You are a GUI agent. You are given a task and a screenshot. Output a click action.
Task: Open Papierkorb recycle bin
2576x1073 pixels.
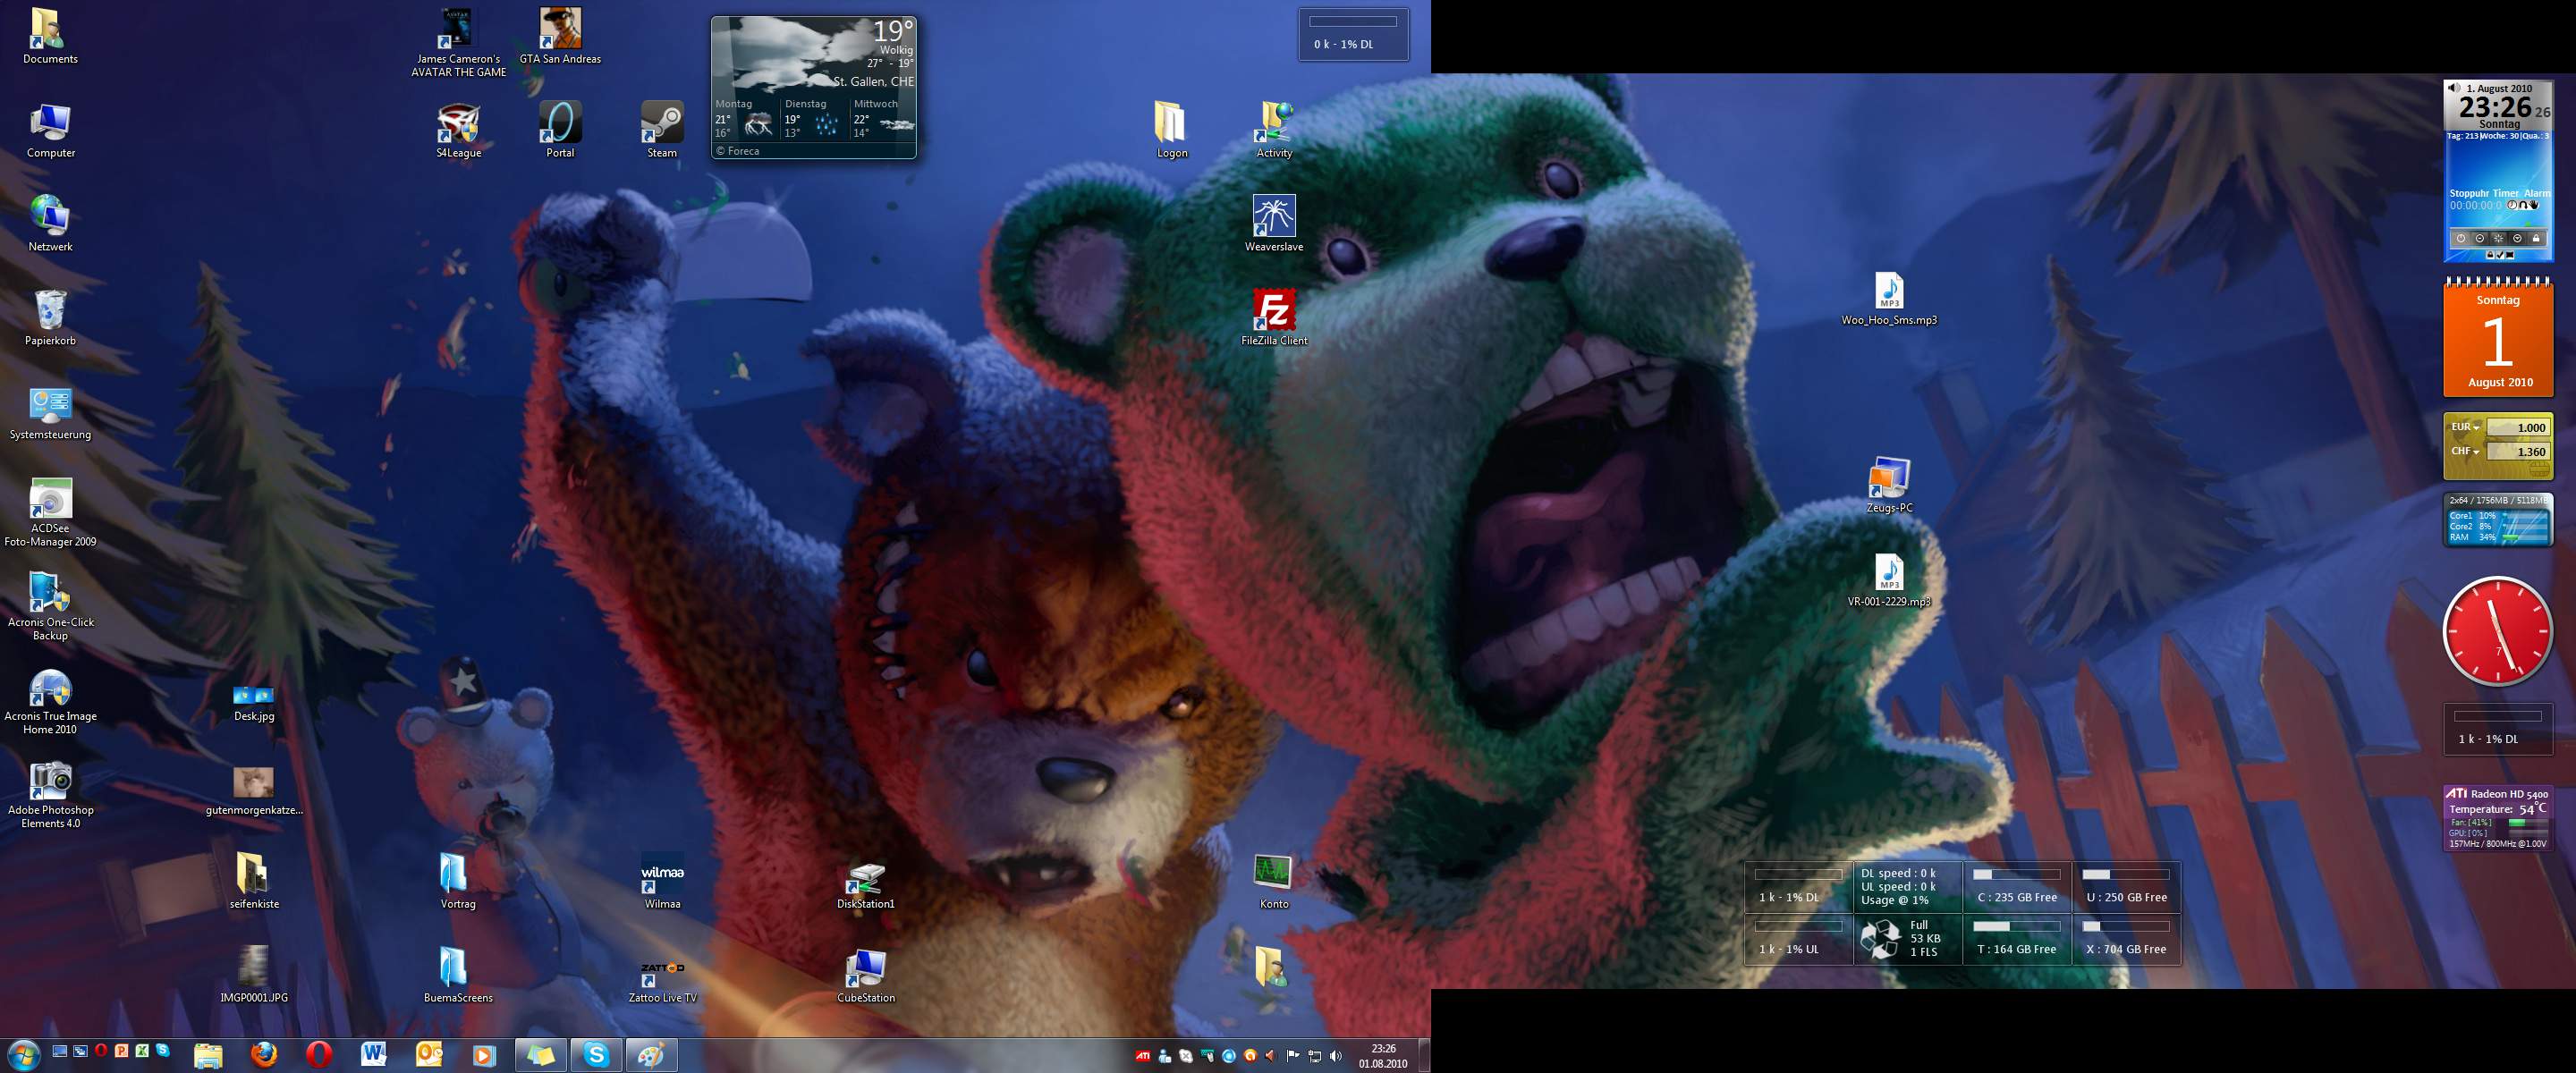tap(50, 311)
